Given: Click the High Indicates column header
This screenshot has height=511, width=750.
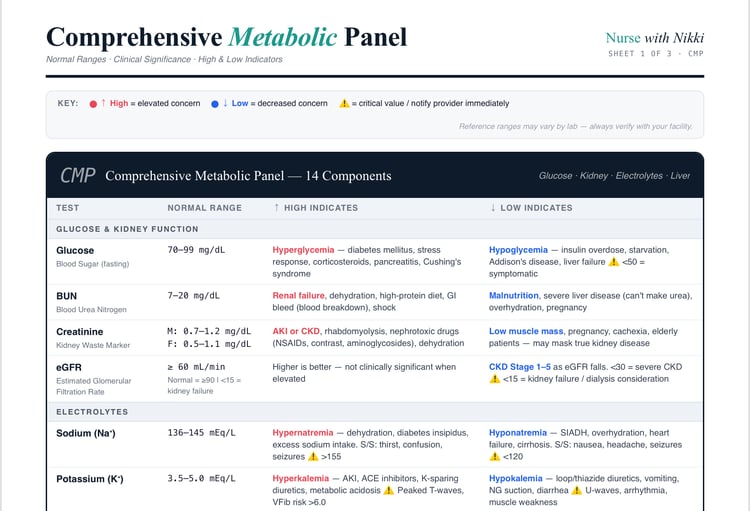Looking at the screenshot, I should click(x=316, y=208).
